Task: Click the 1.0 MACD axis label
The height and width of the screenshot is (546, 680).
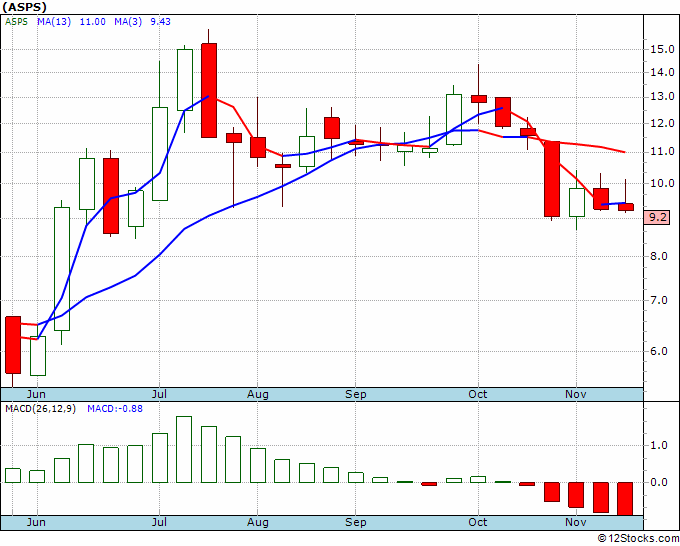Action: [x=659, y=445]
